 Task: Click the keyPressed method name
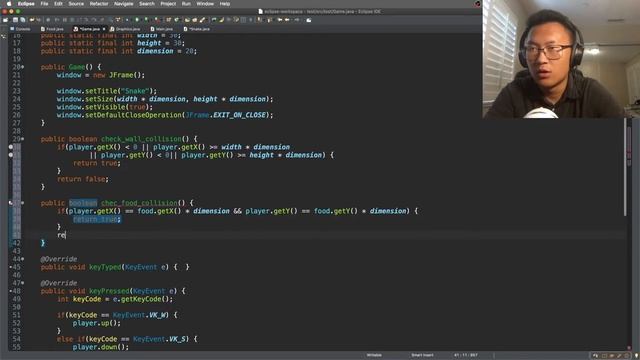[x=109, y=291]
